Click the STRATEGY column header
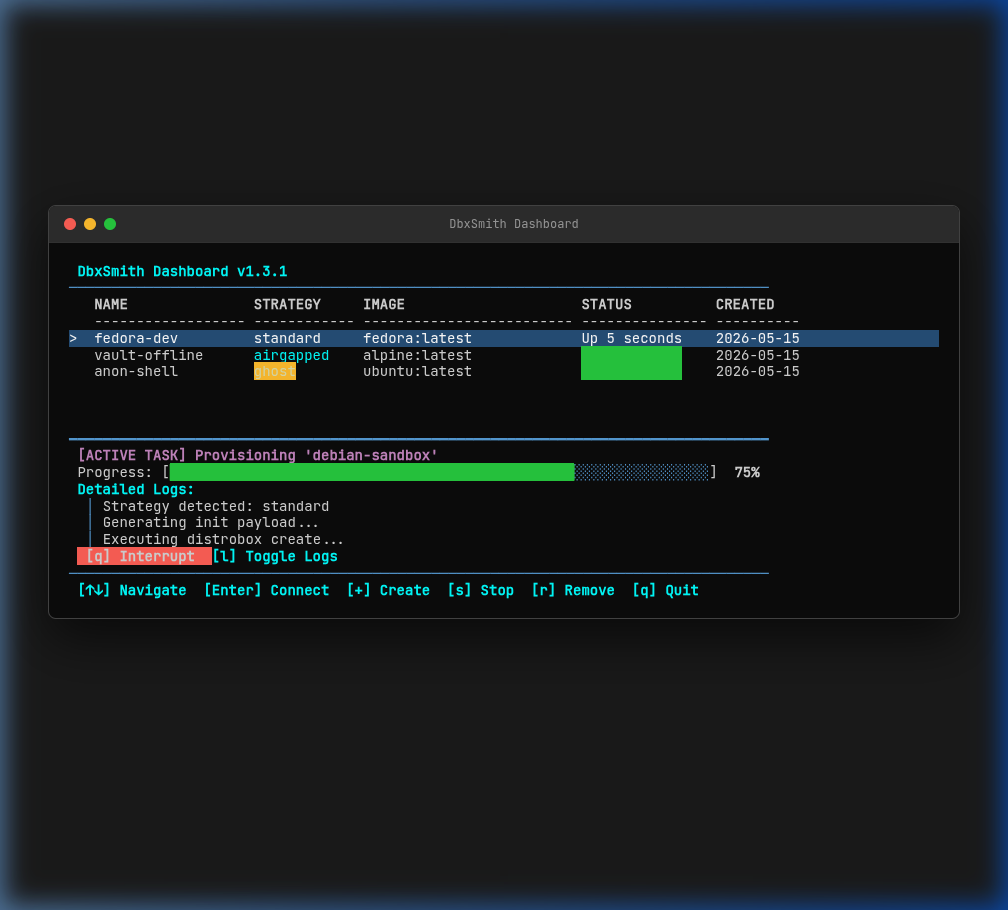The image size is (1008, 910). pos(287,305)
